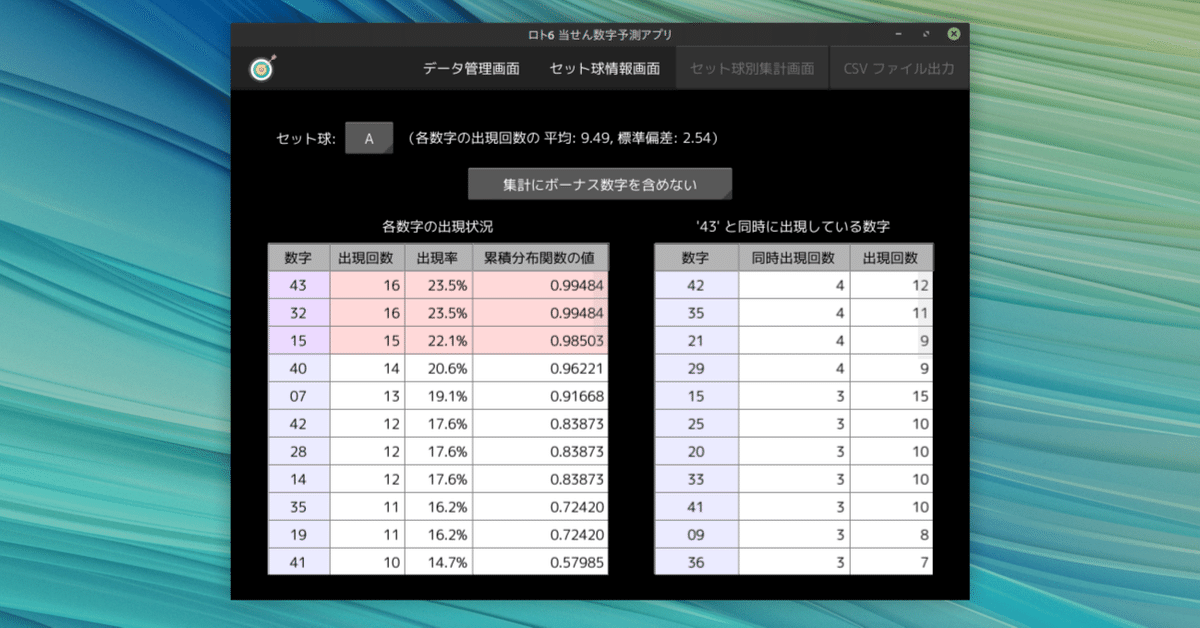Viewport: 1200px width, 628px height.
Task: Select number 19 in left table
Action: [x=299, y=534]
